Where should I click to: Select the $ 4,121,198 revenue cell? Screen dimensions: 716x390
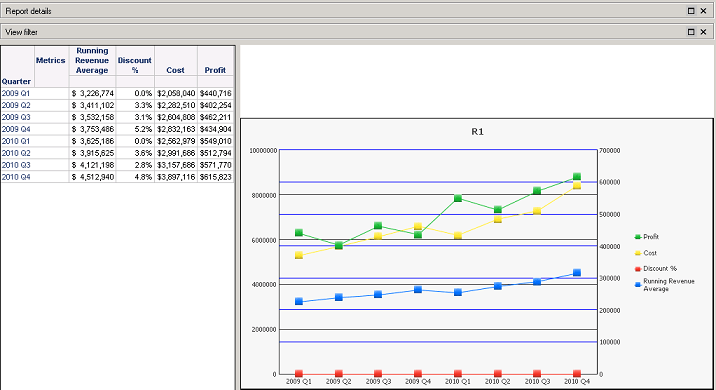tap(93, 165)
